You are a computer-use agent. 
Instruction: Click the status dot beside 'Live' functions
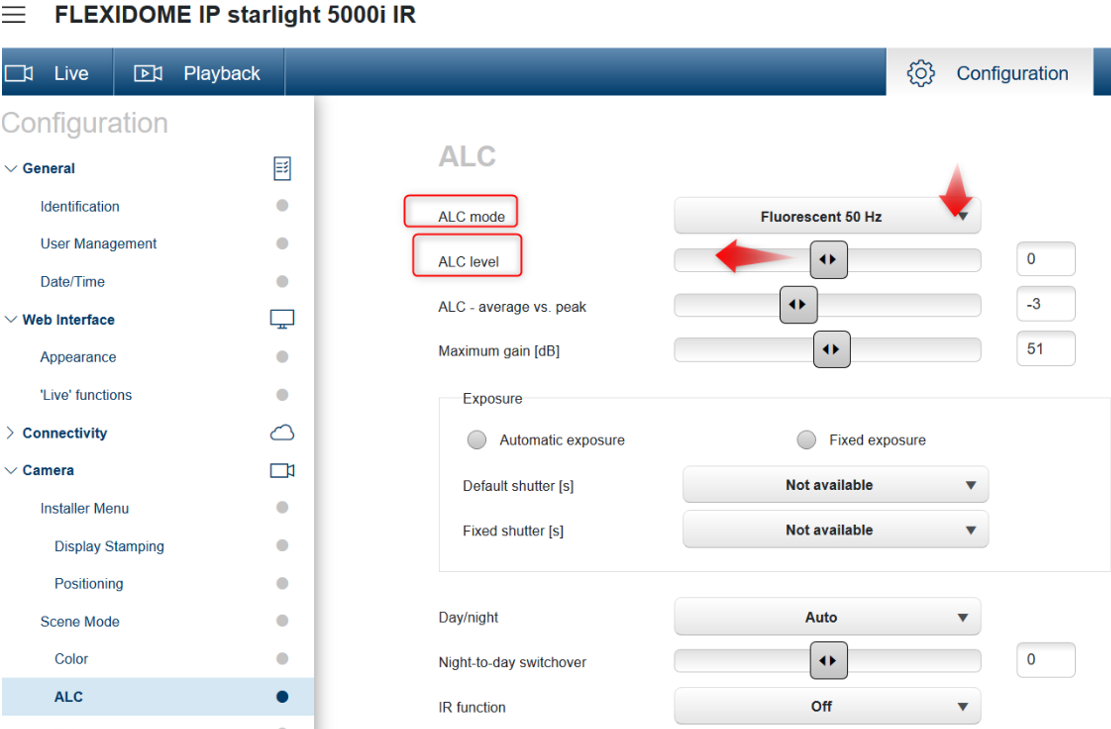pyautogui.click(x=282, y=395)
